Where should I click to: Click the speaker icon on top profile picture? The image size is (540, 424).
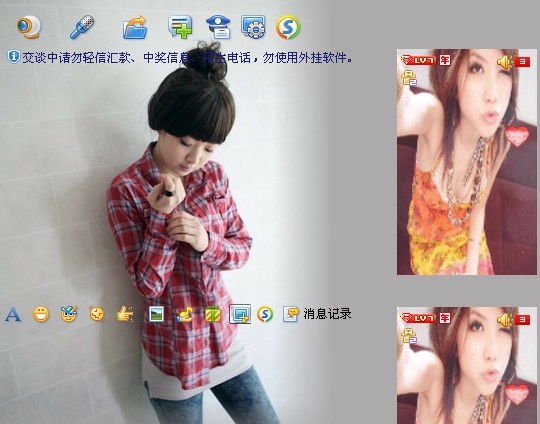505,62
